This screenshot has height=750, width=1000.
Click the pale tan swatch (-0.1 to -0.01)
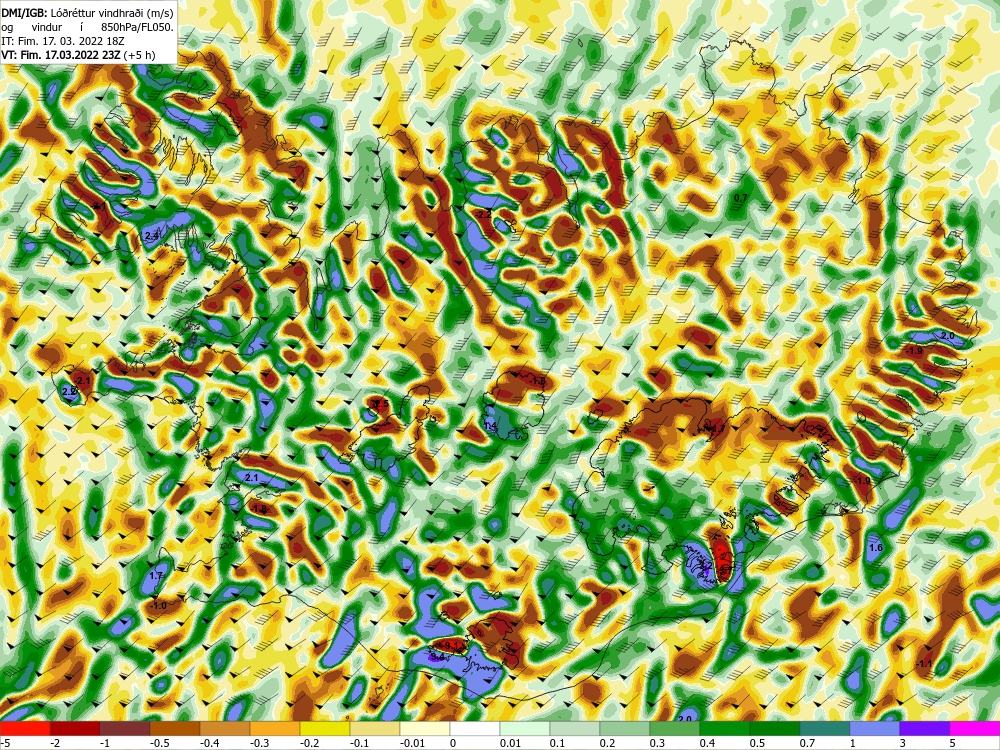[x=375, y=728]
